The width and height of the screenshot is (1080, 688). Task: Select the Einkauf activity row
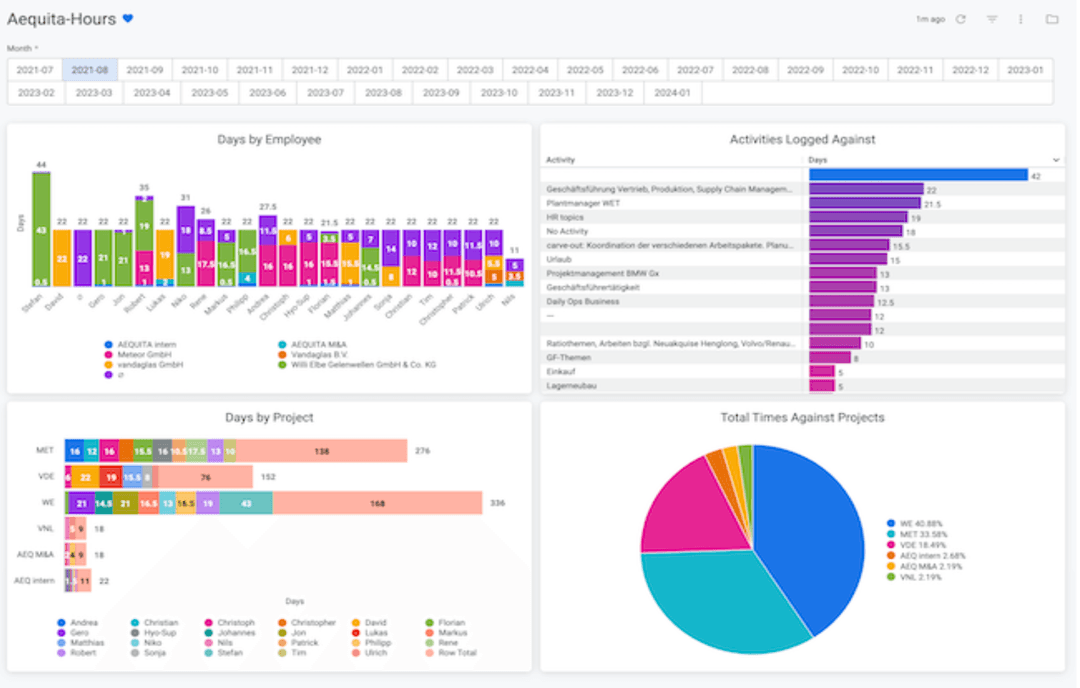click(x=802, y=372)
